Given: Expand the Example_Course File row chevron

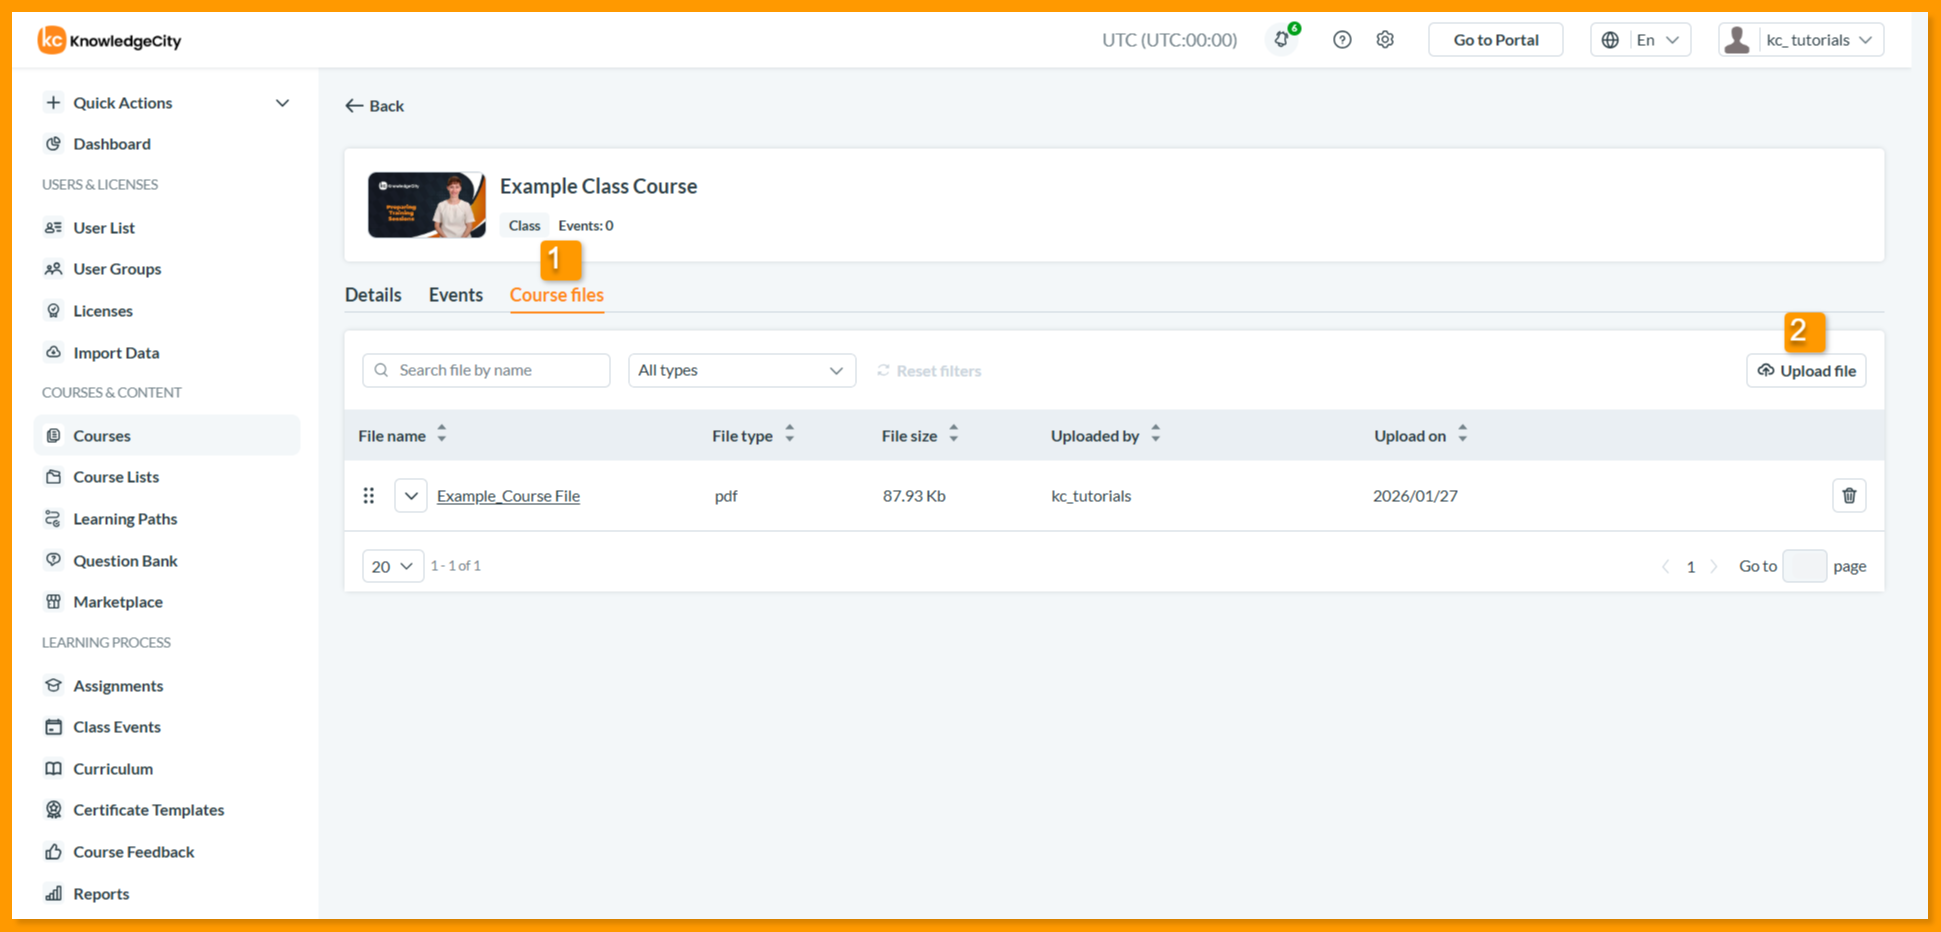Looking at the screenshot, I should (411, 496).
